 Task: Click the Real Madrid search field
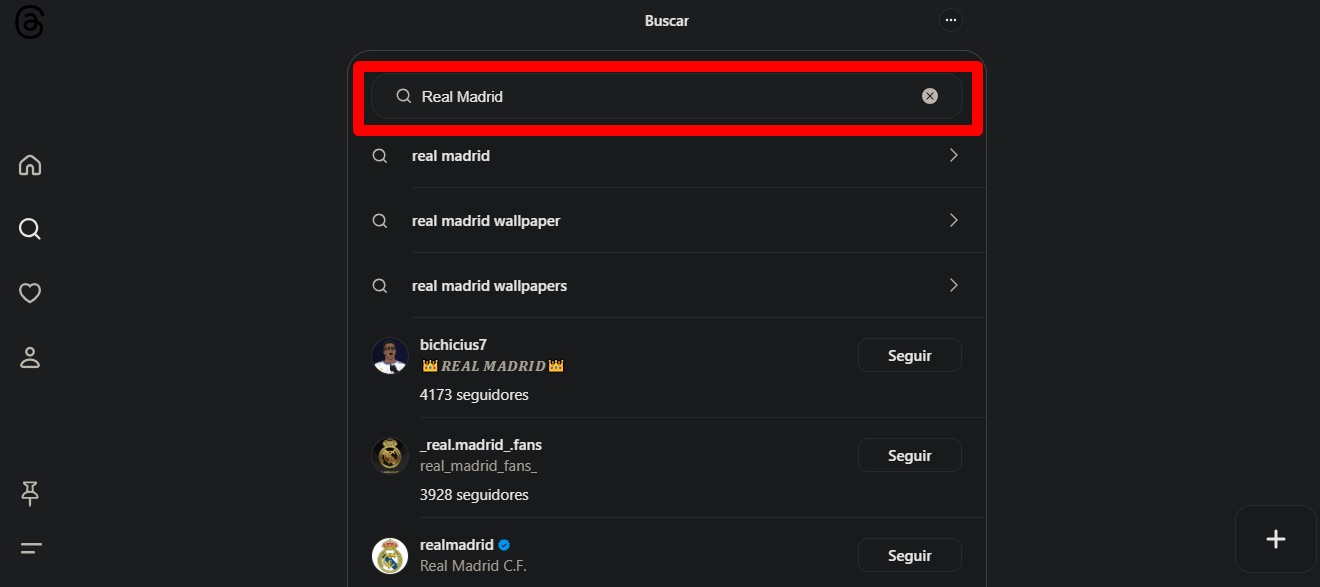666,96
